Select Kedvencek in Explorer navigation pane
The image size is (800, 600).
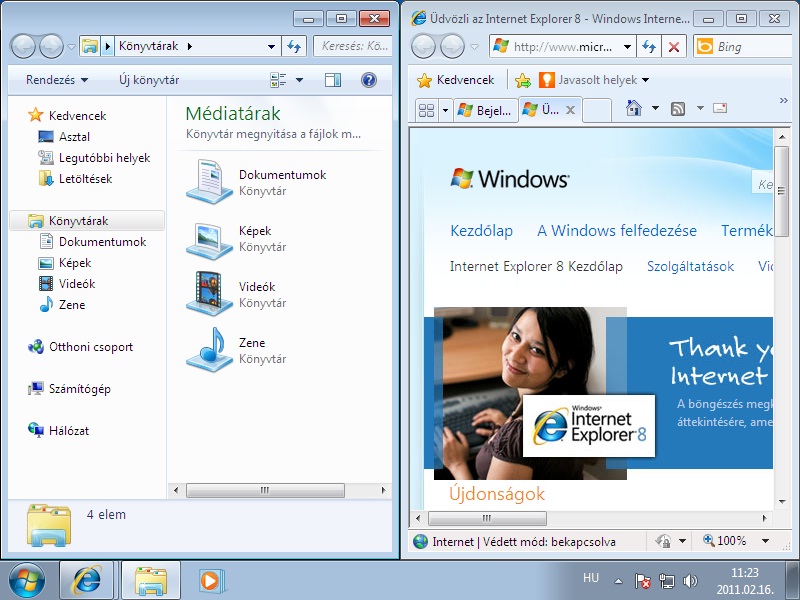[77, 116]
